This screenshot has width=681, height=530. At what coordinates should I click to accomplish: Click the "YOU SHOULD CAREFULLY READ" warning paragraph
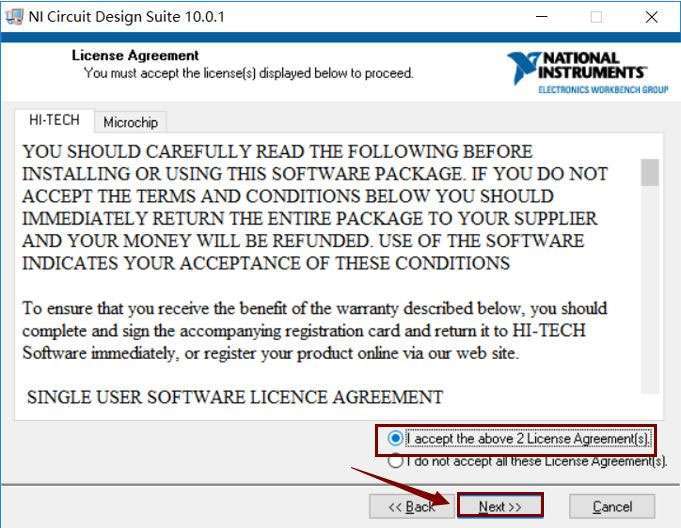(x=315, y=208)
